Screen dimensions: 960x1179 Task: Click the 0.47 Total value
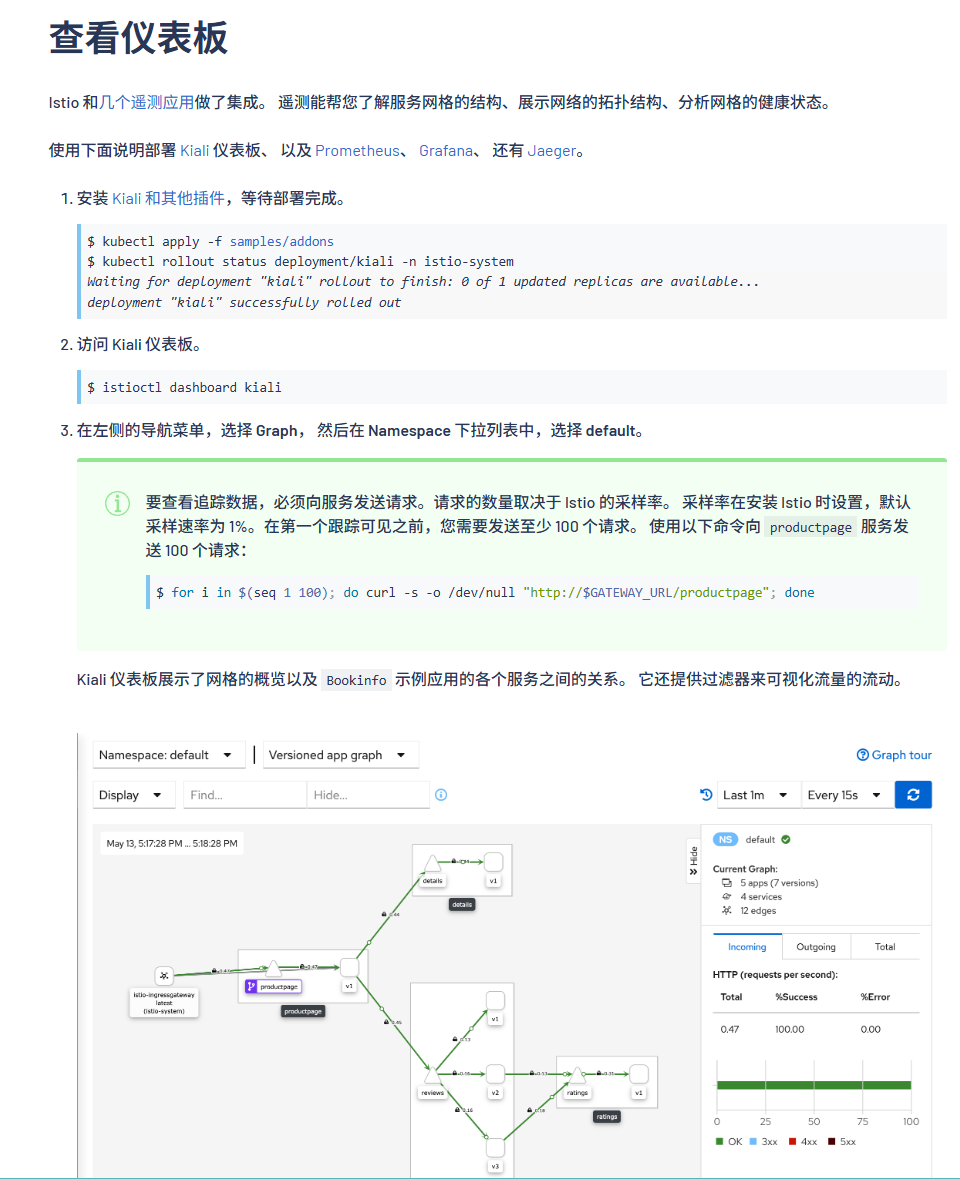(x=729, y=1029)
